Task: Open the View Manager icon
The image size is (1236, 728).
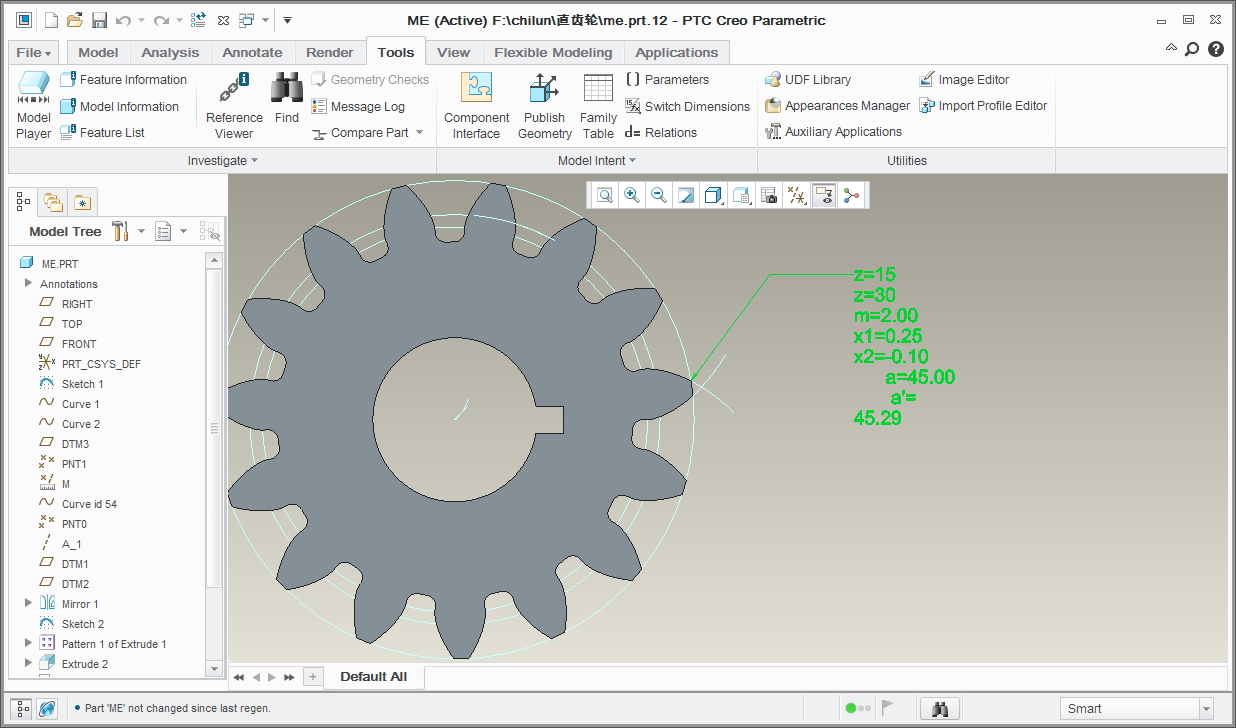Action: pos(769,195)
